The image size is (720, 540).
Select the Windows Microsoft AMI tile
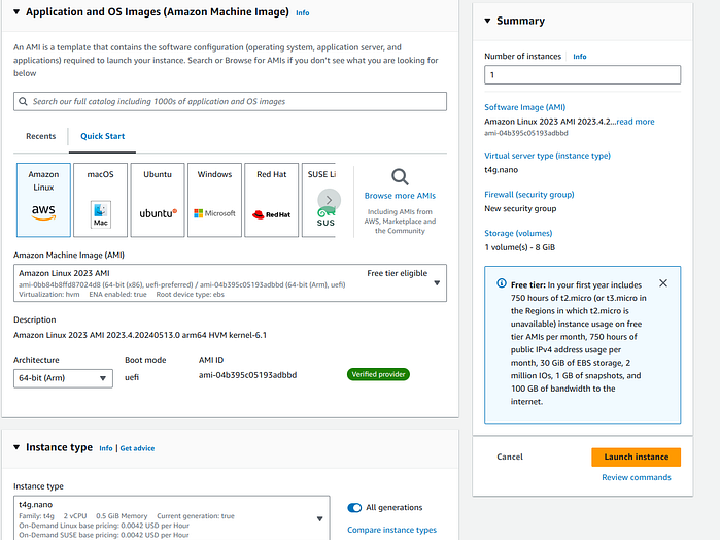(x=214, y=200)
